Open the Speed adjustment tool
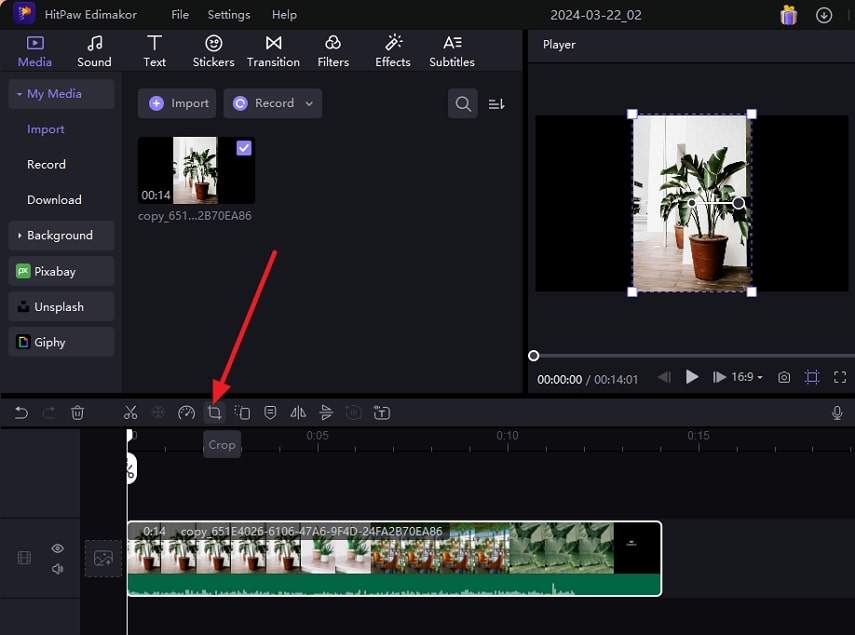 point(186,412)
